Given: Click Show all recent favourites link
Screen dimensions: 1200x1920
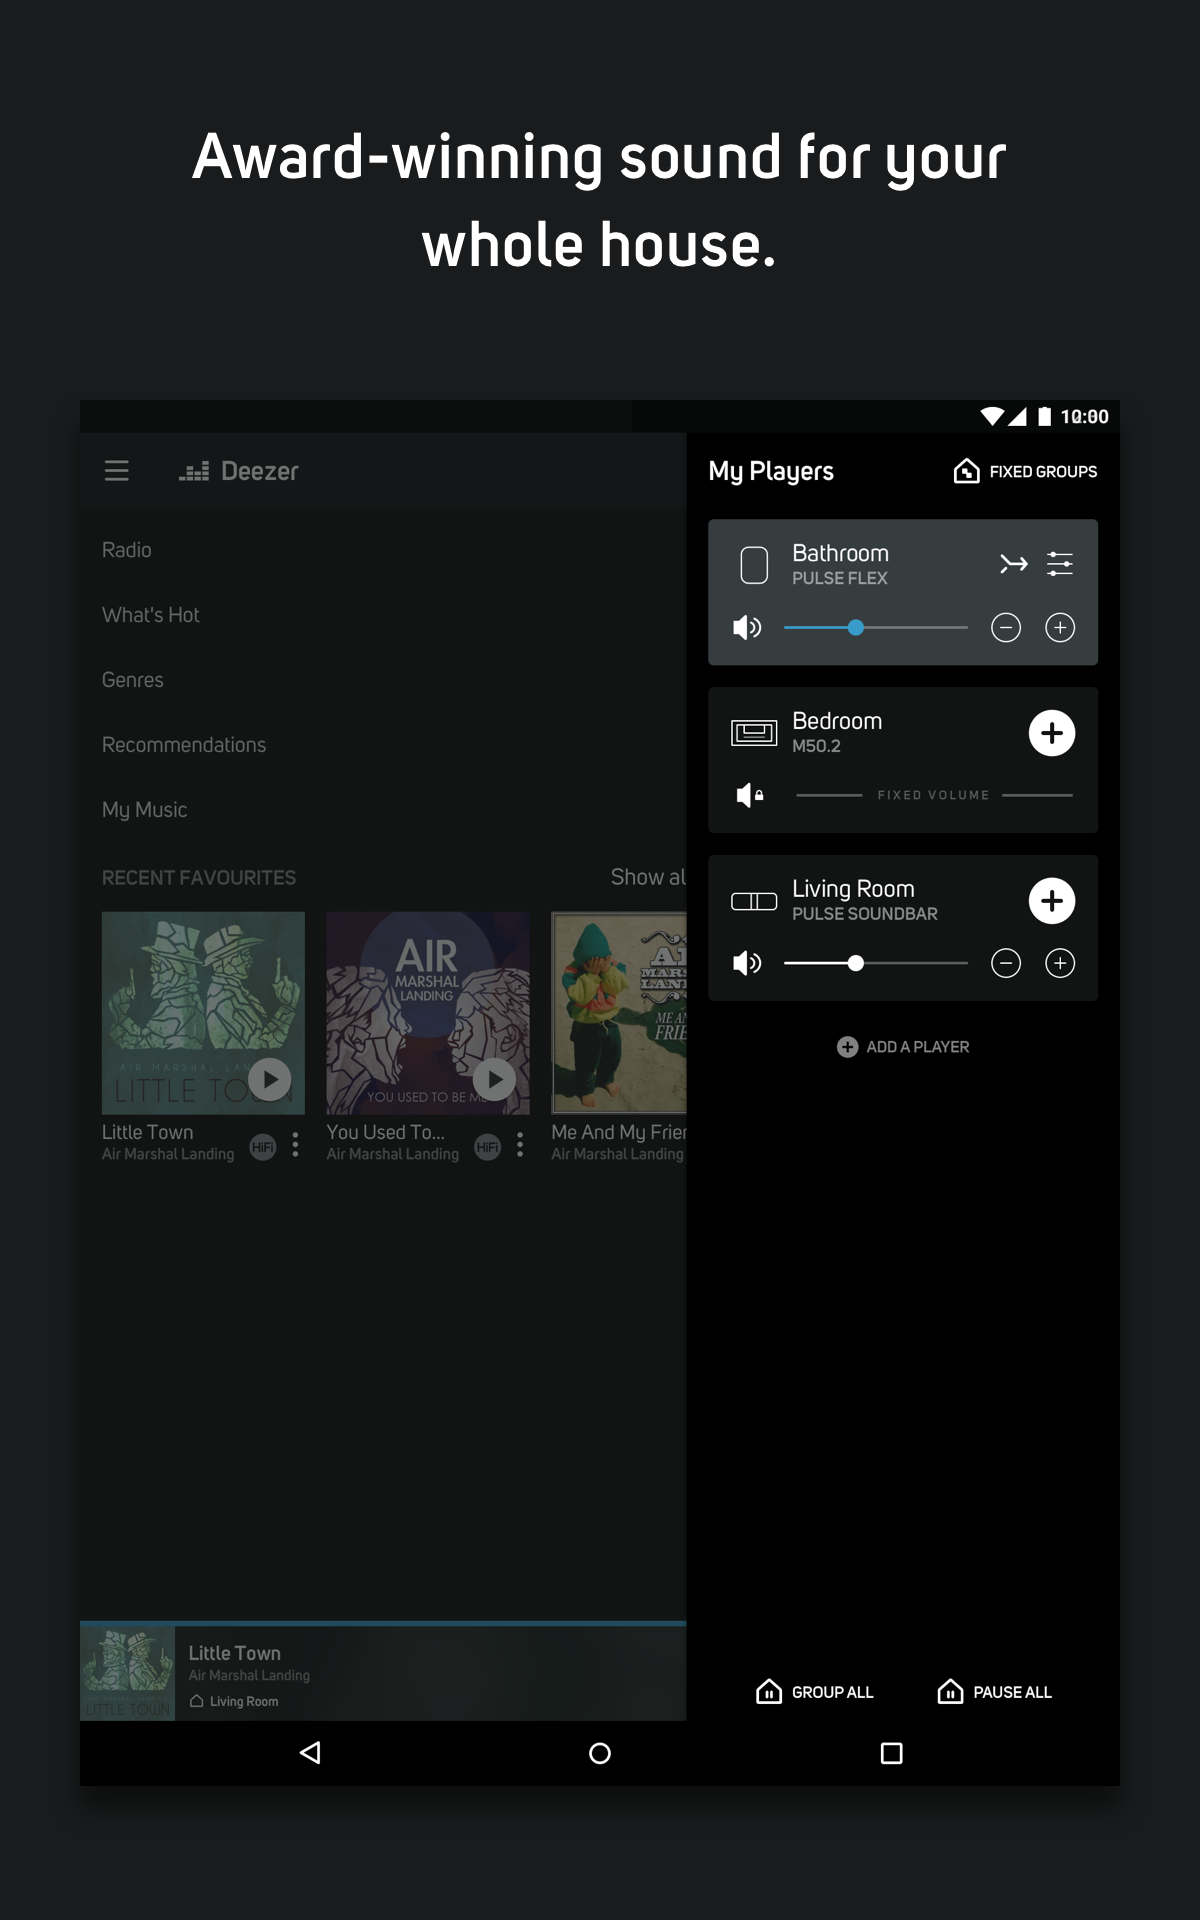Looking at the screenshot, I should click(648, 877).
